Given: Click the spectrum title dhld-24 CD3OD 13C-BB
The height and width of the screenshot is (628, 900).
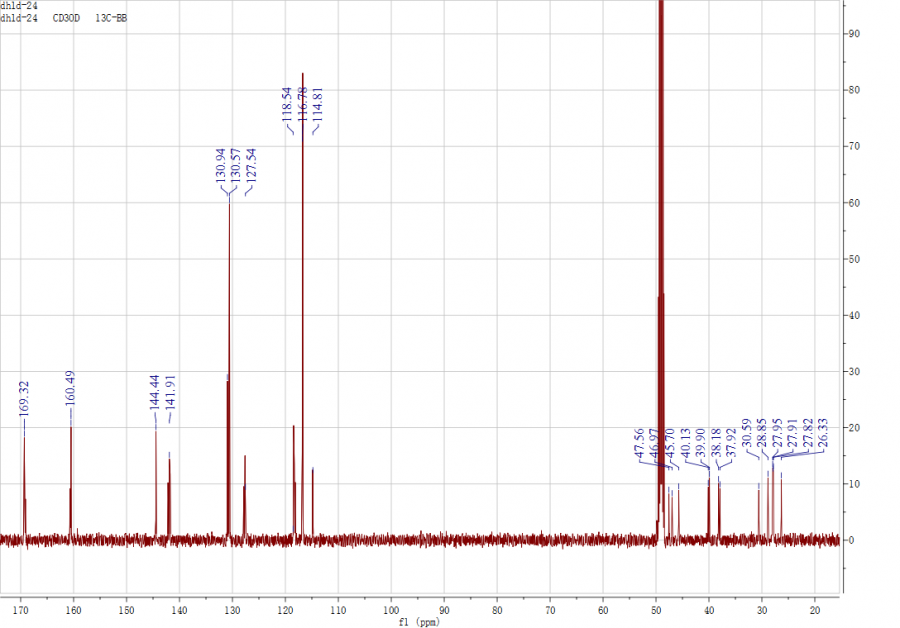Looking at the screenshot, I should pyautogui.click(x=64, y=18).
